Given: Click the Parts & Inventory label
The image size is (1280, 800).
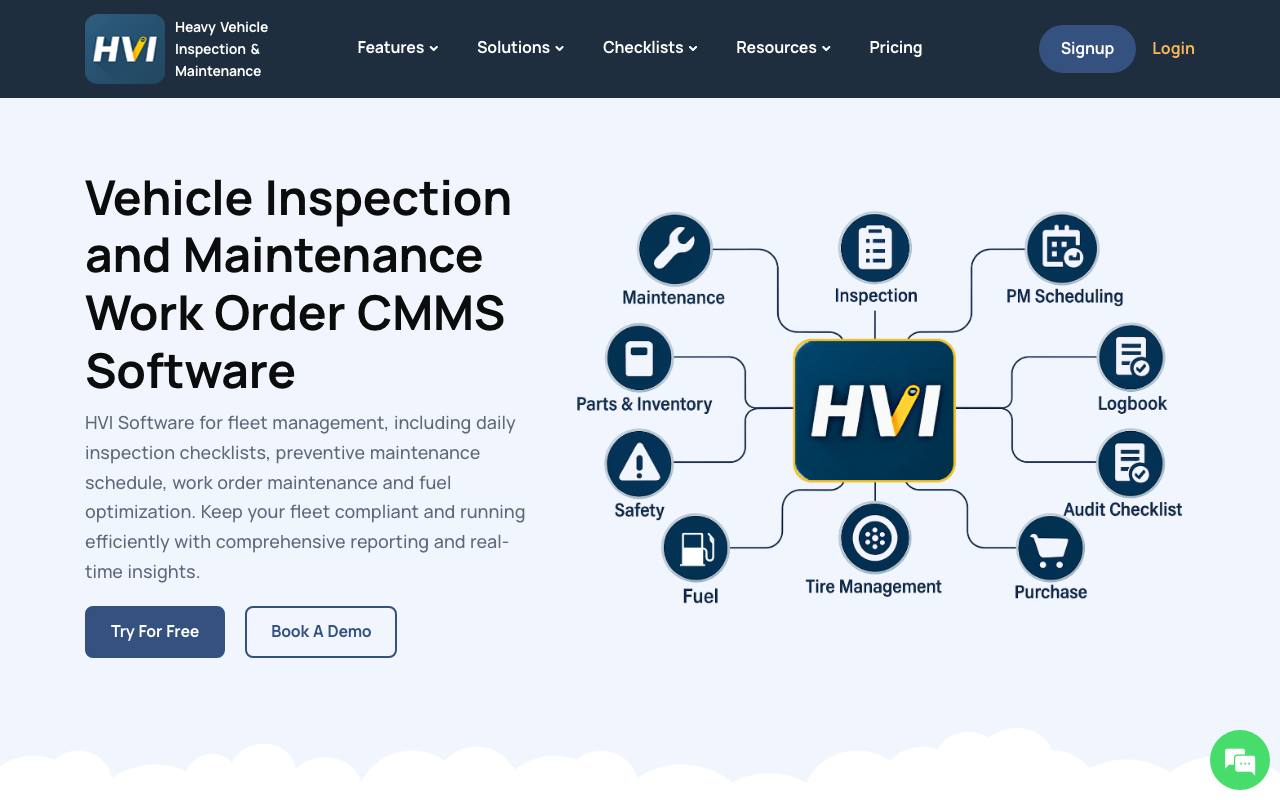Looking at the screenshot, I should tap(644, 405).
